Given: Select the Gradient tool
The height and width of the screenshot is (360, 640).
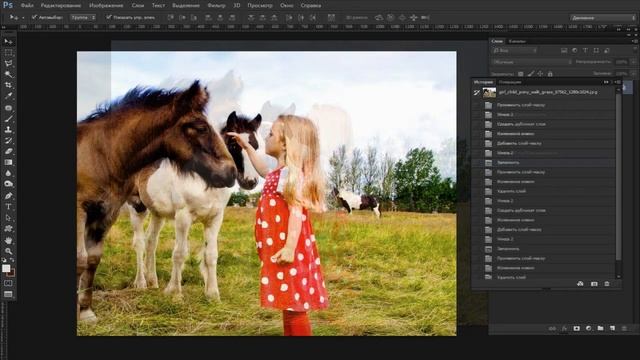Looking at the screenshot, I should (8, 162).
